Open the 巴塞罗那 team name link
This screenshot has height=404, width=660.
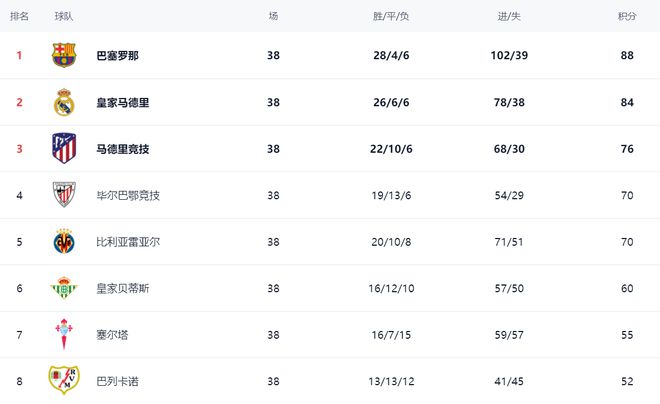click(118, 56)
